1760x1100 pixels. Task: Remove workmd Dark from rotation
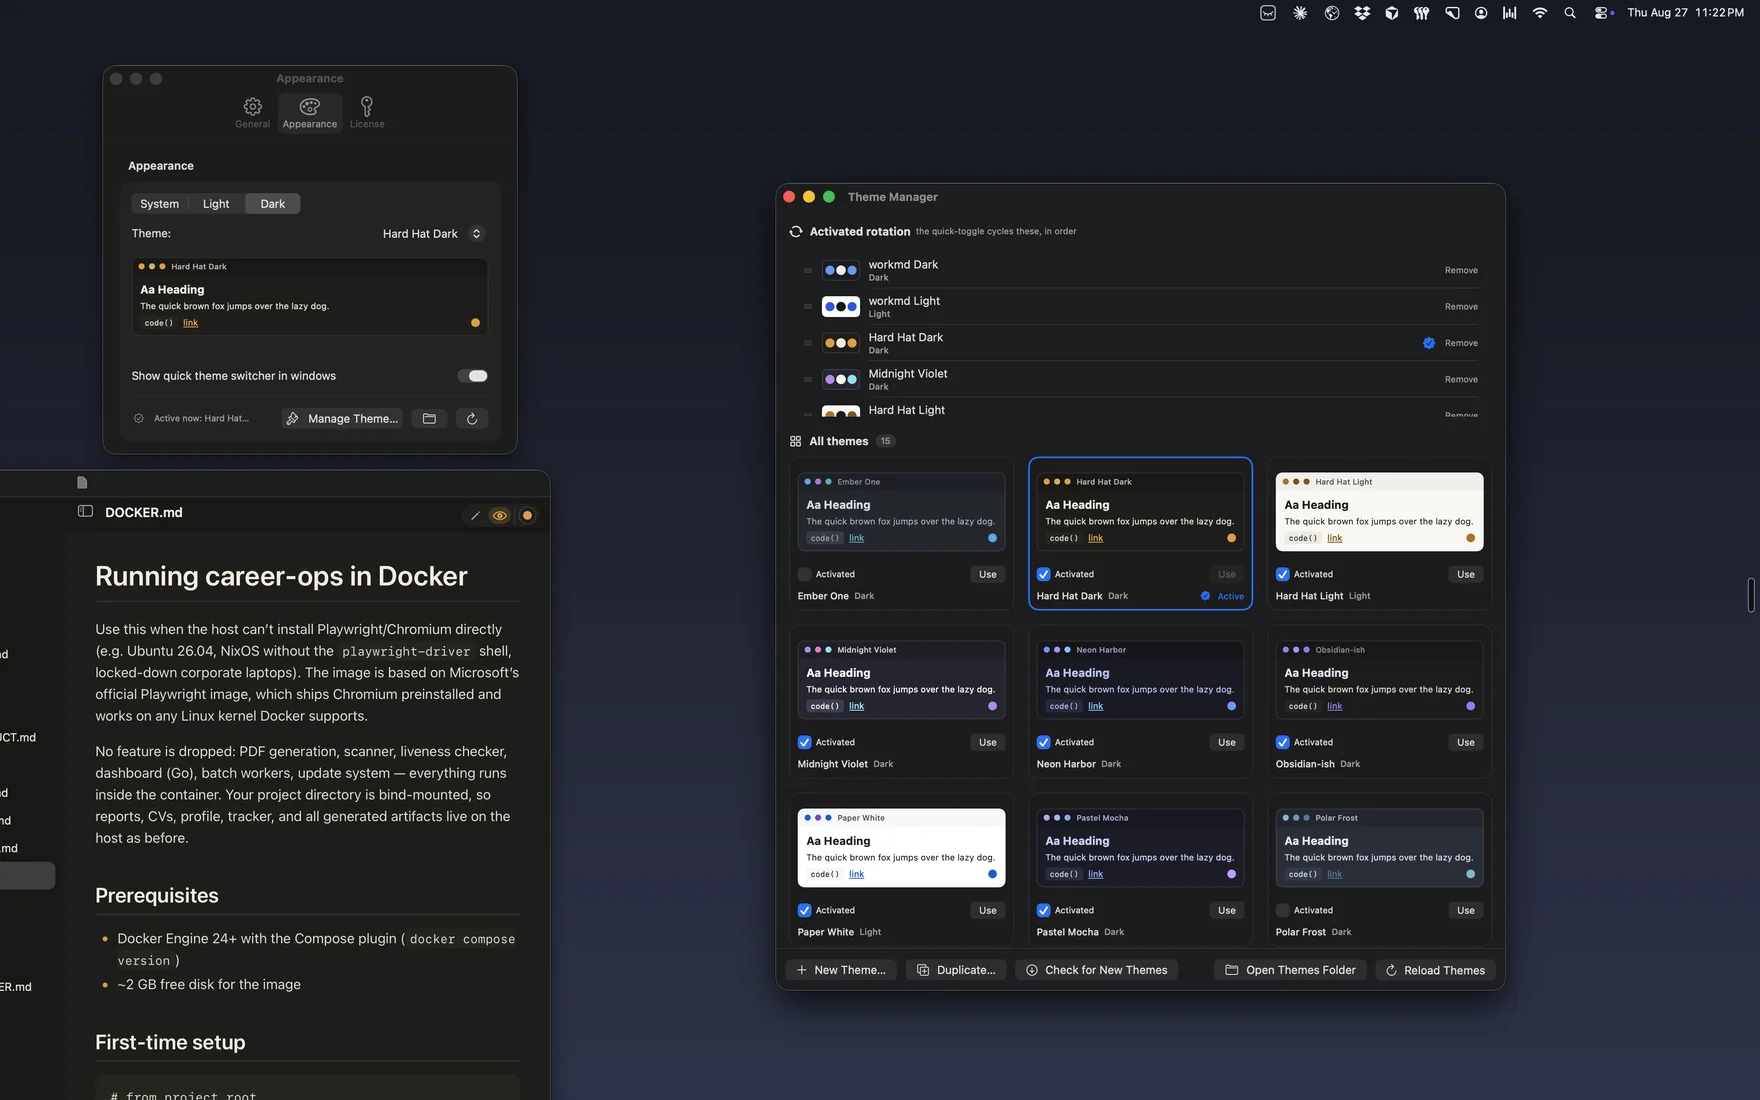coord(1461,270)
